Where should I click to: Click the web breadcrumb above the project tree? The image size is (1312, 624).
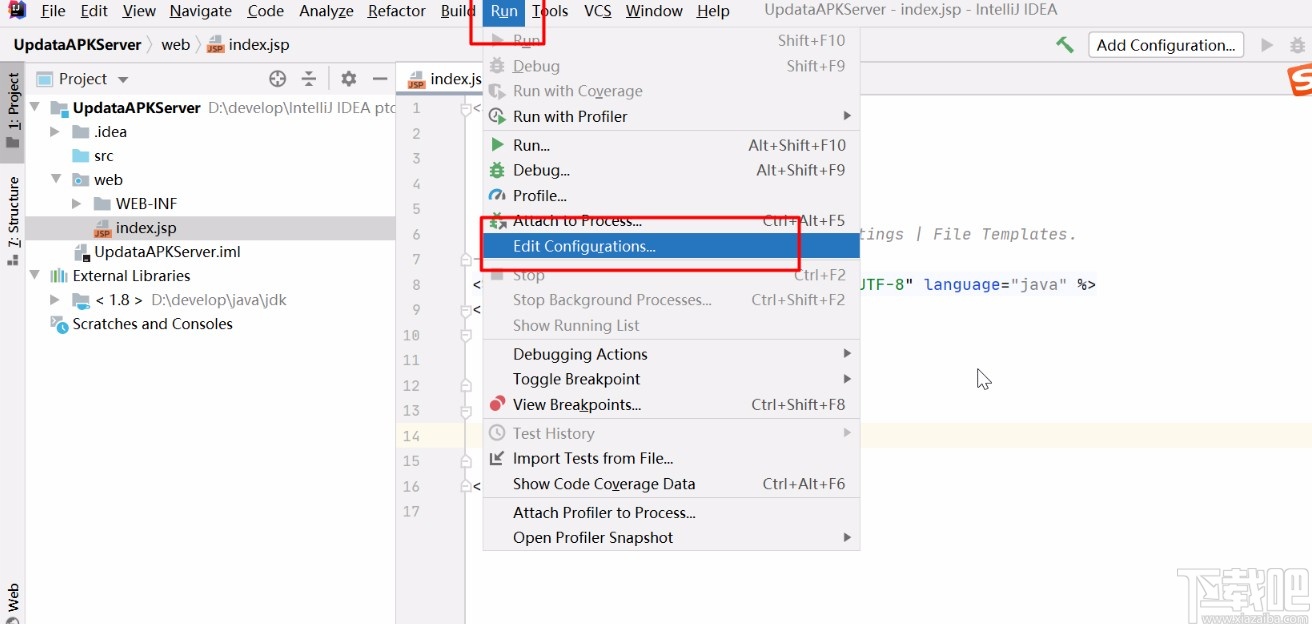175,44
